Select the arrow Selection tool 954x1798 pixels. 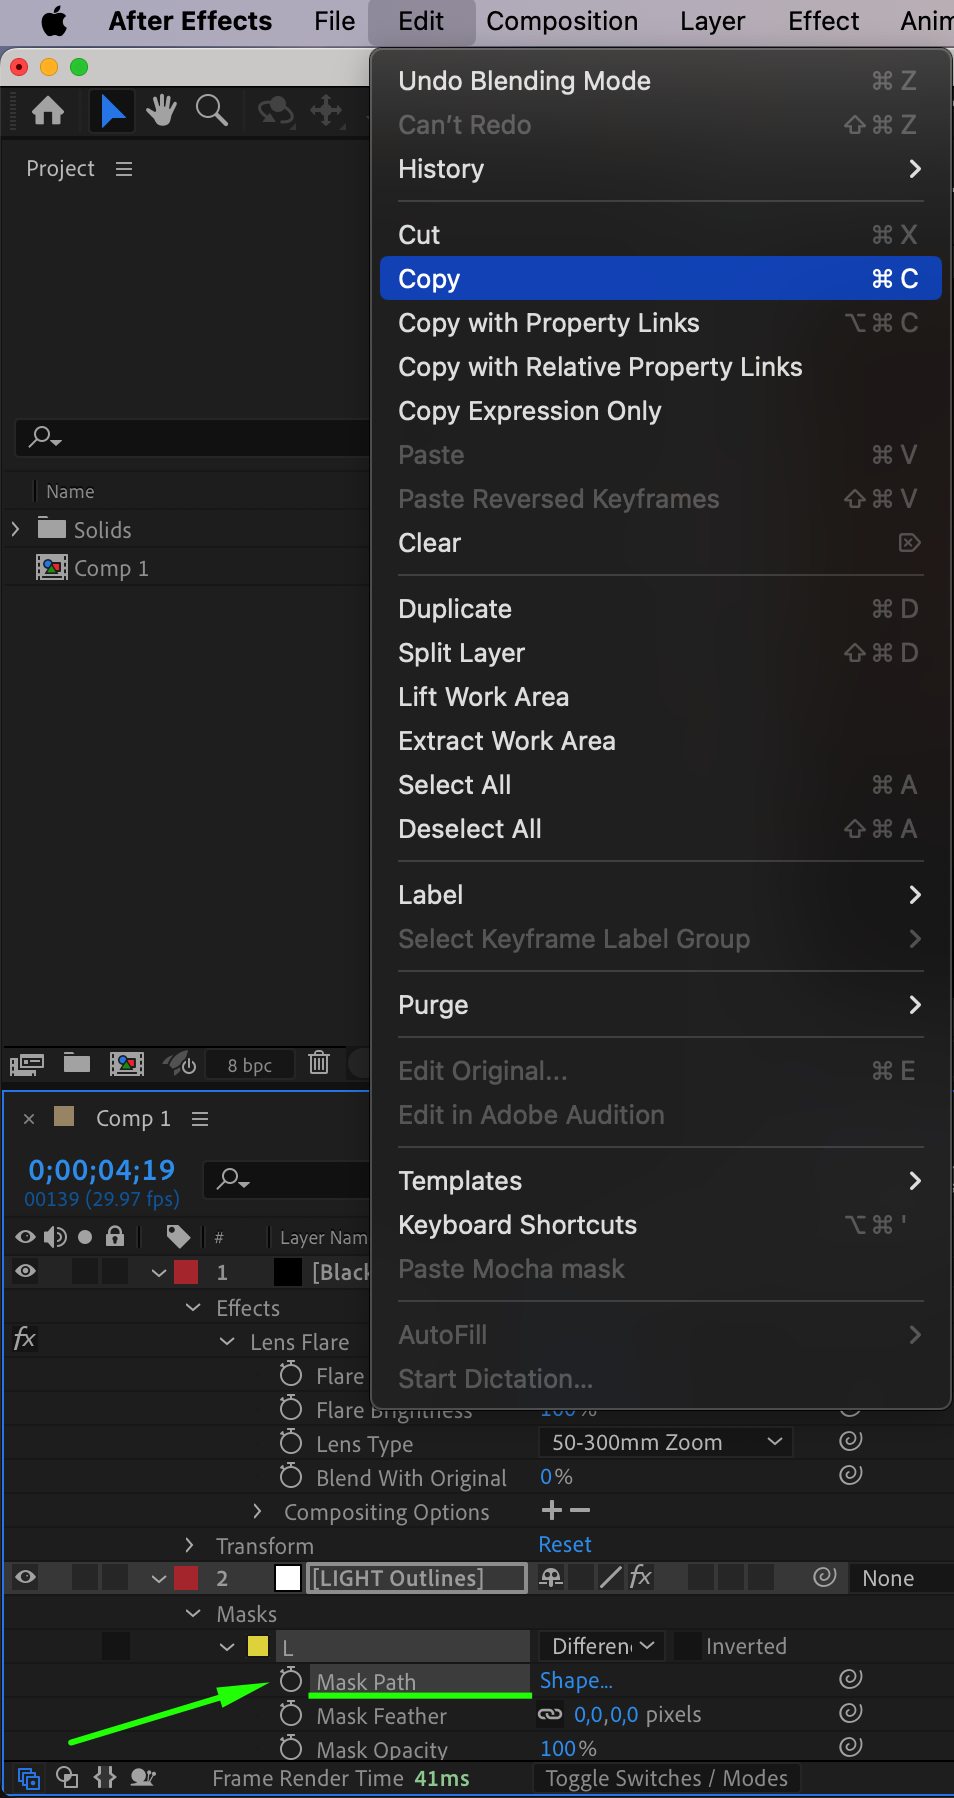[112, 110]
